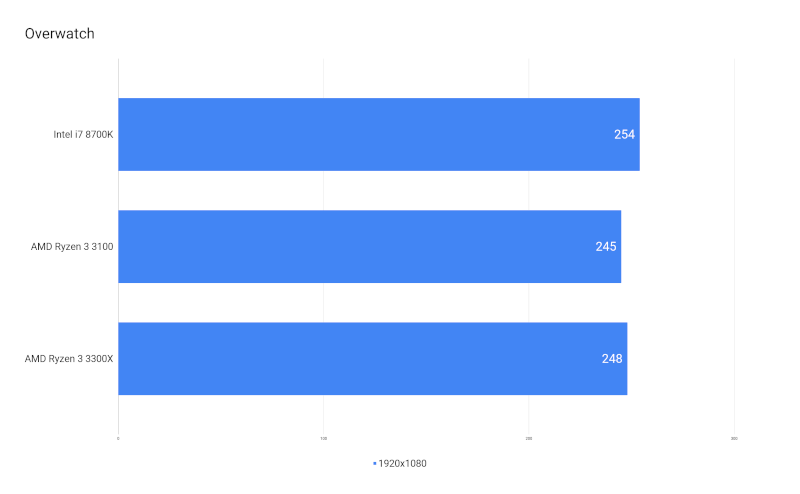Screen dimensions: 800x494
Task: Click the 300 tick on horizontal axis
Action: [x=734, y=438]
